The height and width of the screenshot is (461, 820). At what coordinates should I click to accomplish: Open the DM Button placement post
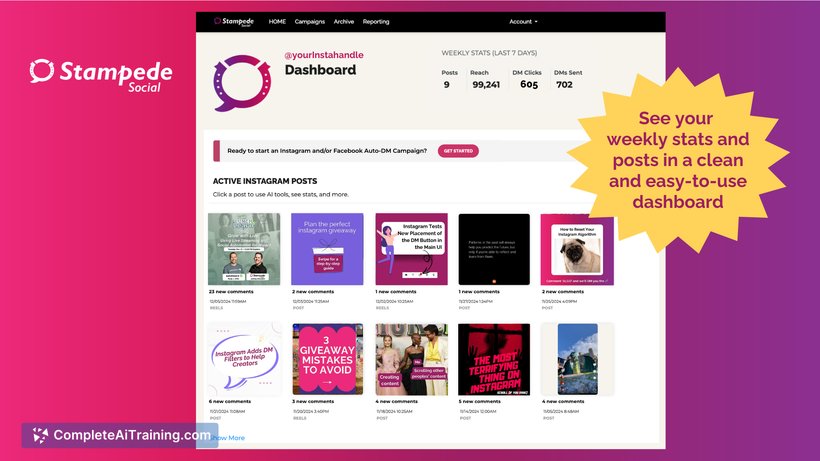(412, 249)
